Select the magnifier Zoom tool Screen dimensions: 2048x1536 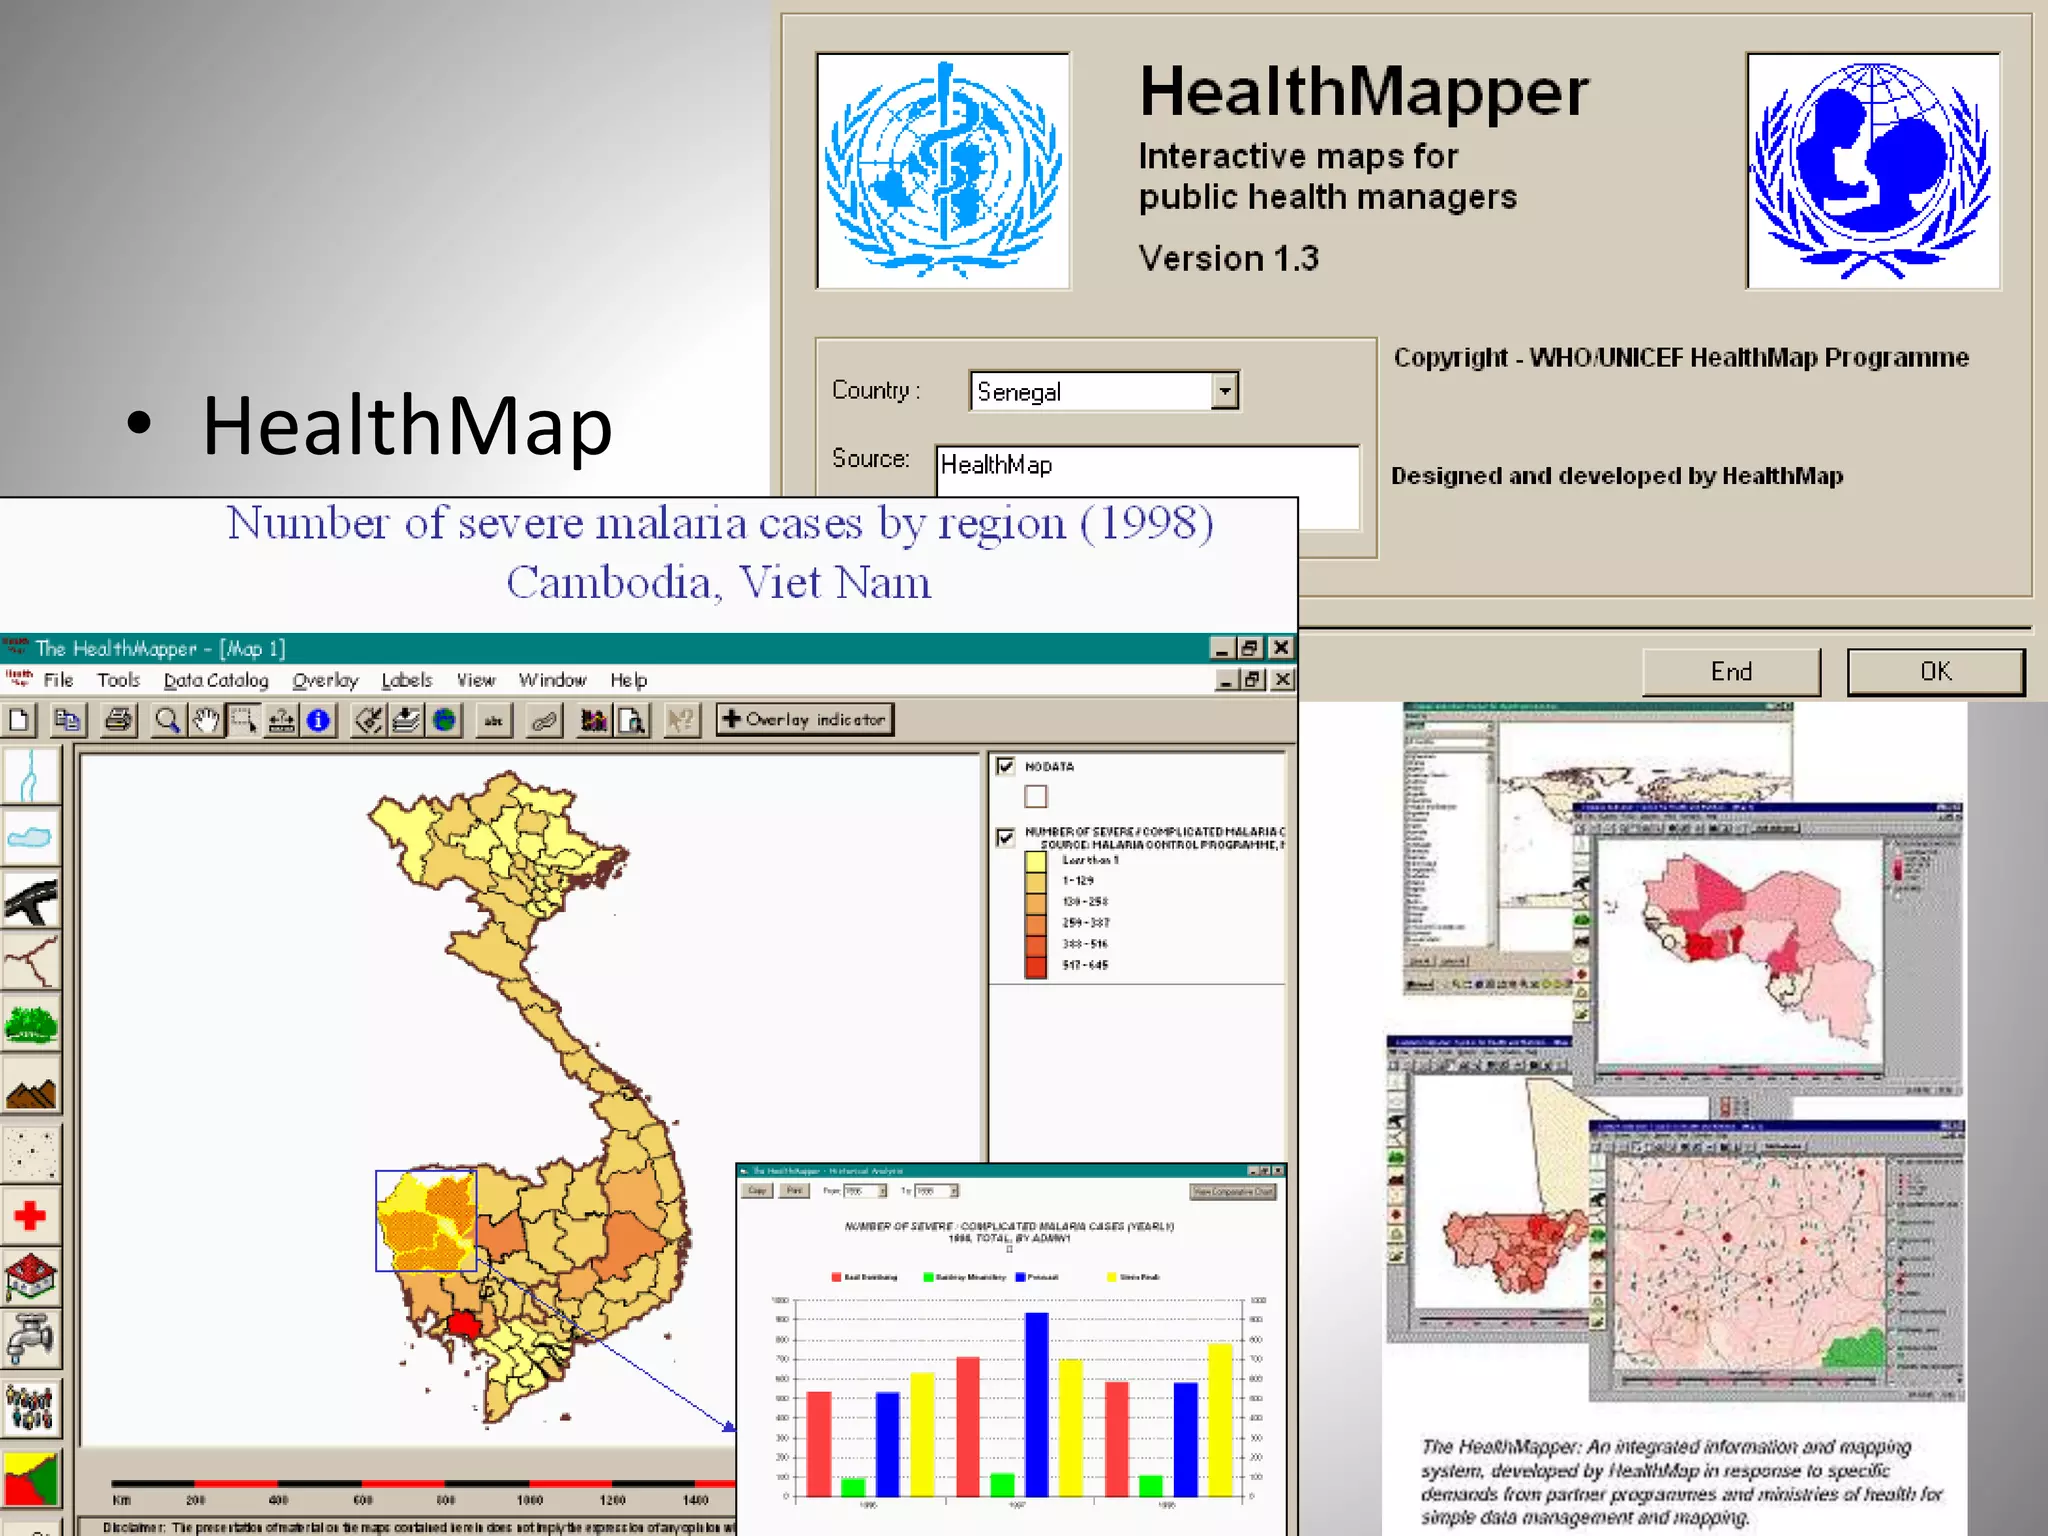[168, 720]
